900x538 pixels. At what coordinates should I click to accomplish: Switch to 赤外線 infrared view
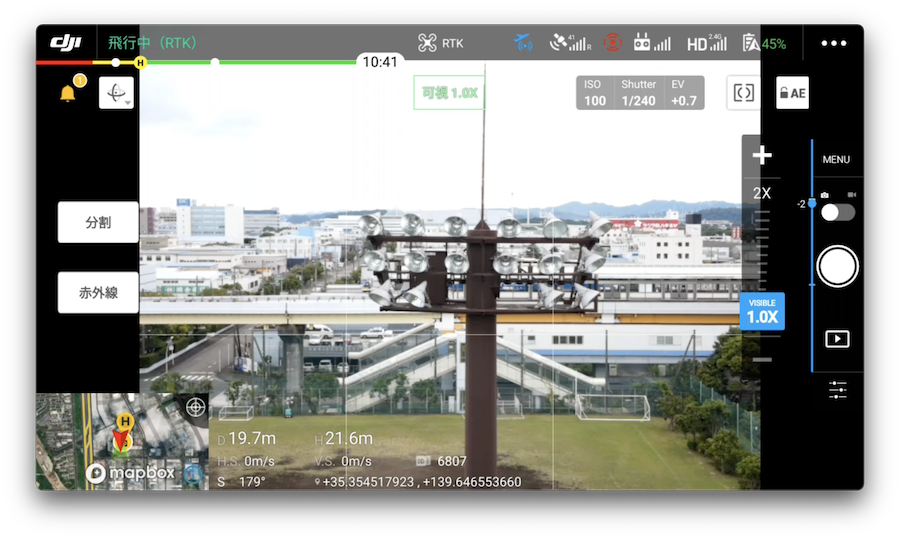point(98,293)
